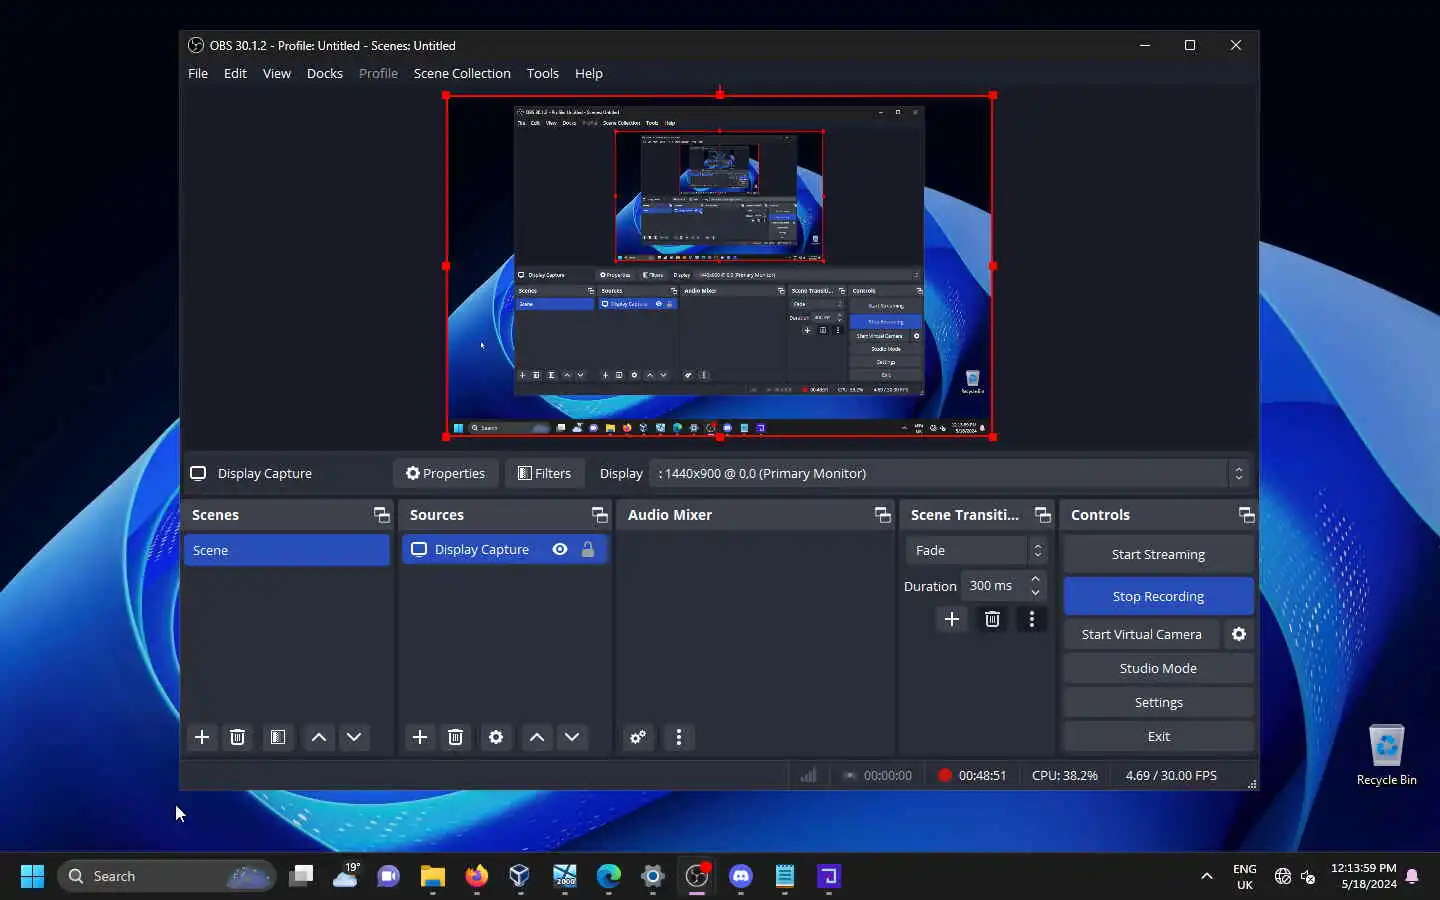
Task: Click the Exit button
Action: (1158, 736)
